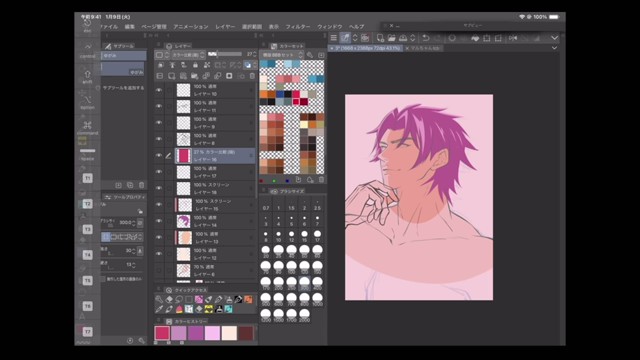The height and width of the screenshot is (360, 640).
Task: Open the レイヤー menu in the menu bar
Action: tap(225, 27)
